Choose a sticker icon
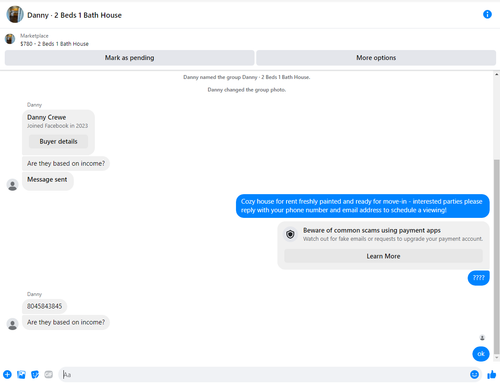 35,374
